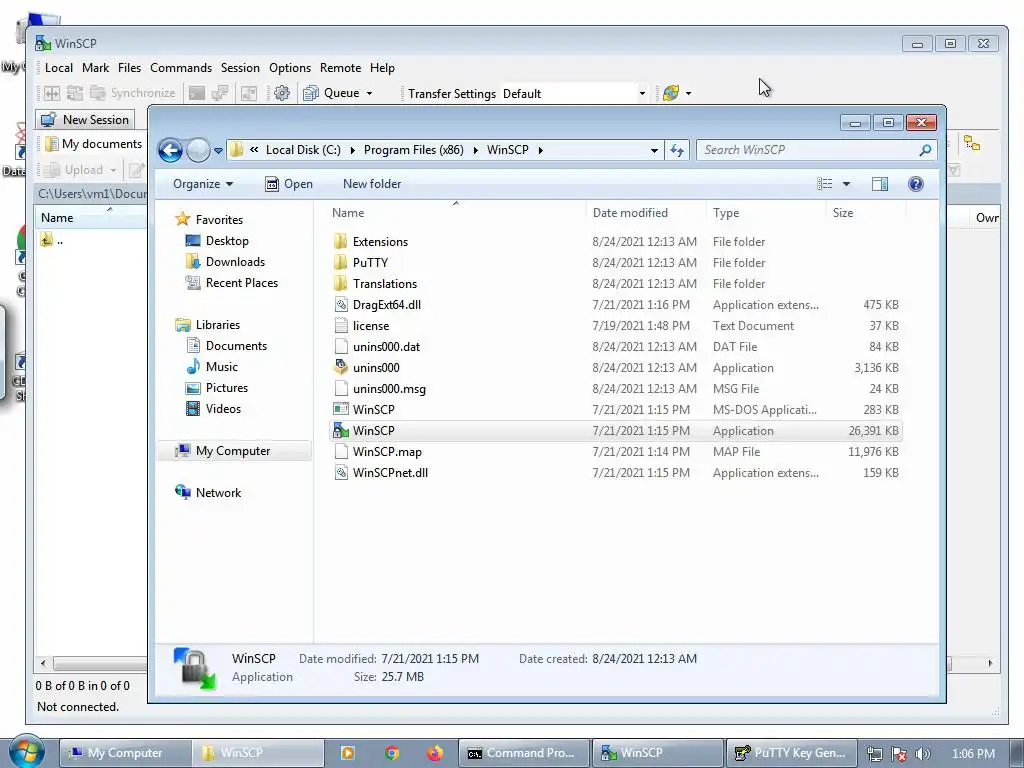Sort files by the Name column header
The height and width of the screenshot is (768, 1024).
(456, 213)
